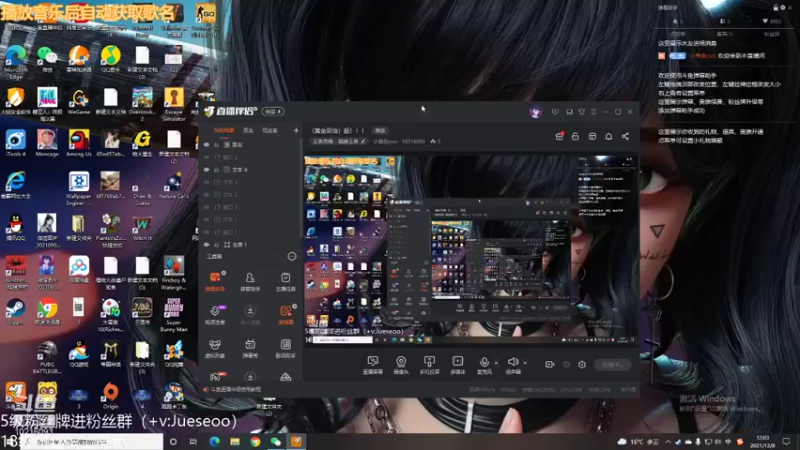Click the share icon in top toolbar
Screen dimensions: 800x450
click(625, 136)
